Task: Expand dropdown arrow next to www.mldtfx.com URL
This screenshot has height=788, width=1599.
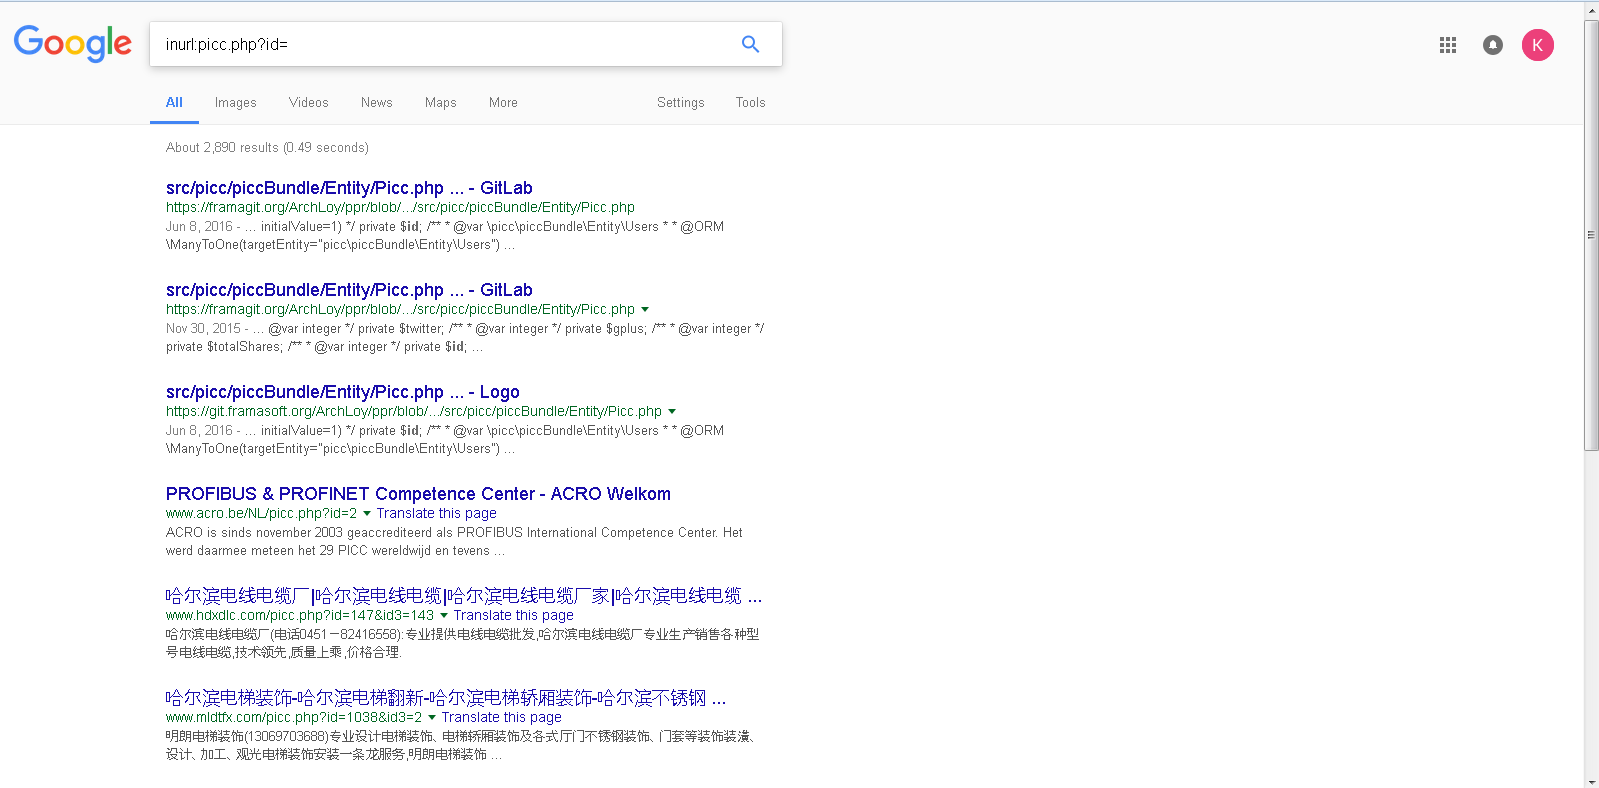Action: click(432, 718)
